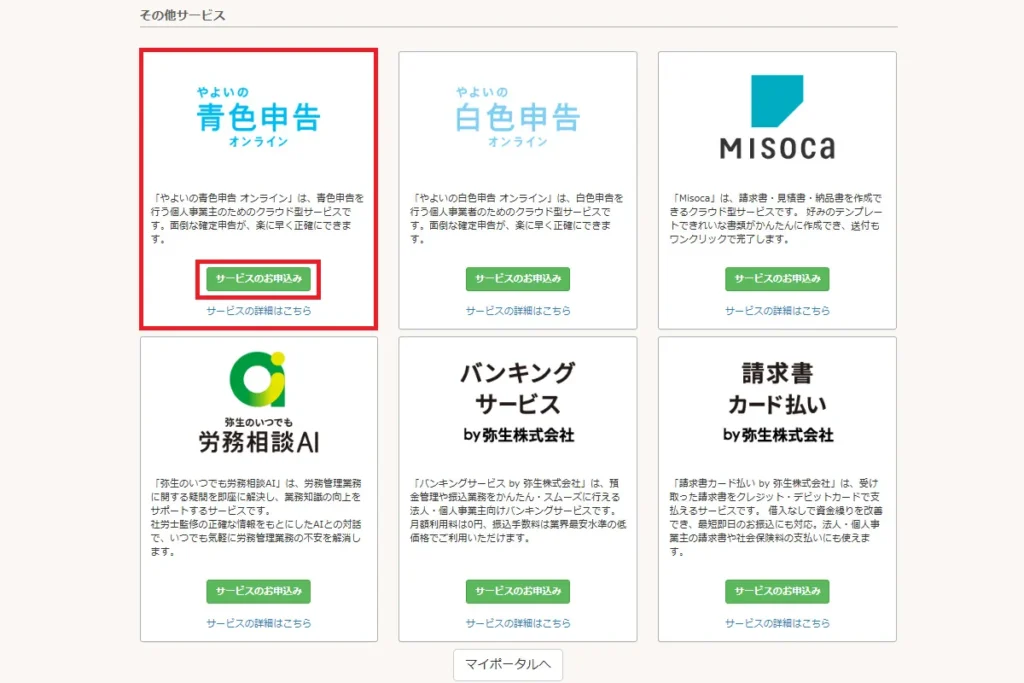Apply for the バンキングサービス card
The width and height of the screenshot is (1024, 683).
[x=518, y=591]
